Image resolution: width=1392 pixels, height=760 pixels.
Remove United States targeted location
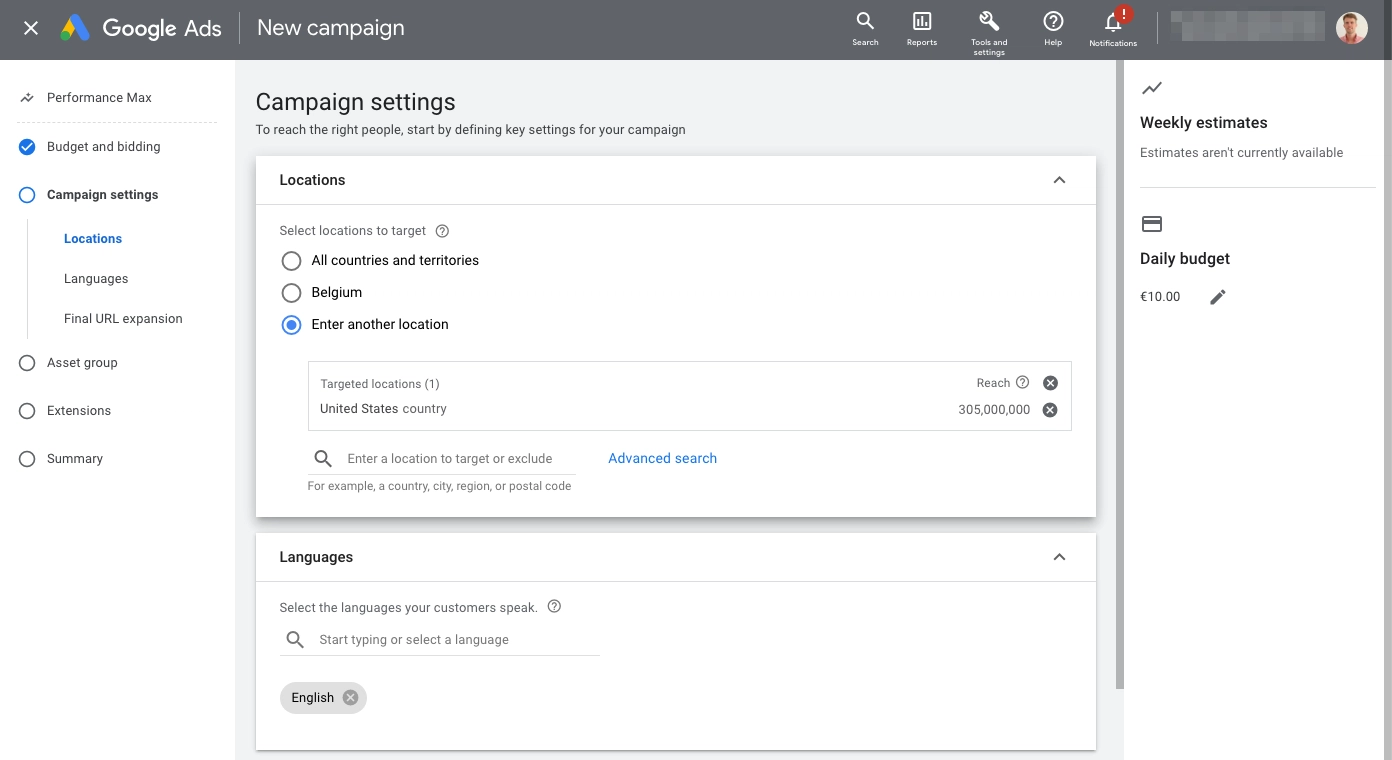tap(1050, 410)
